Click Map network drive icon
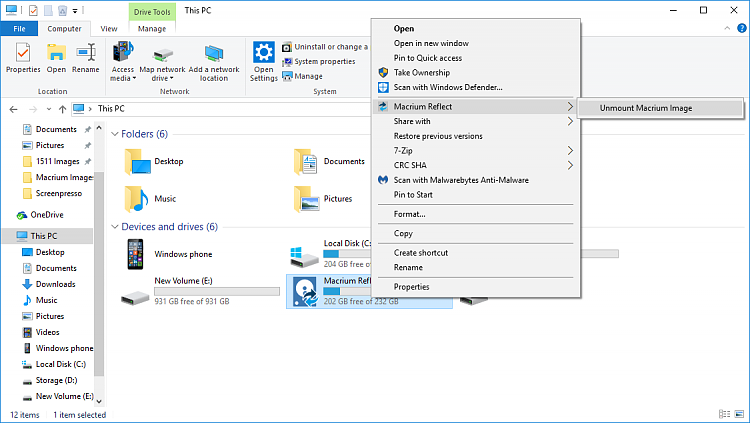Viewport: 750px width, 423px height. (163, 53)
